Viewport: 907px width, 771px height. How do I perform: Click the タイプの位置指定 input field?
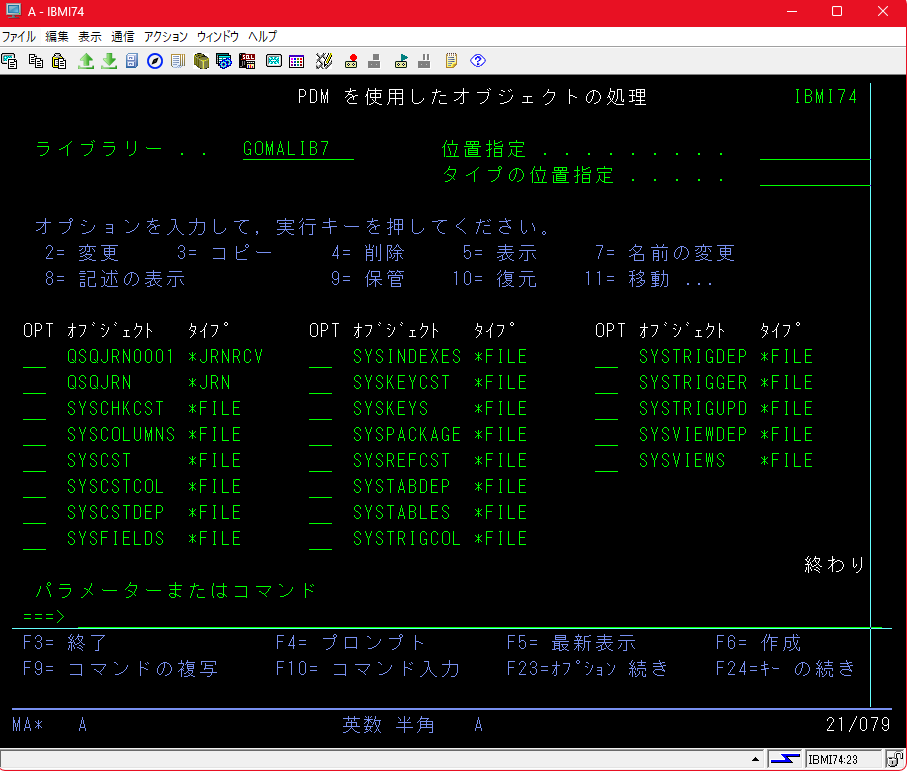click(814, 176)
